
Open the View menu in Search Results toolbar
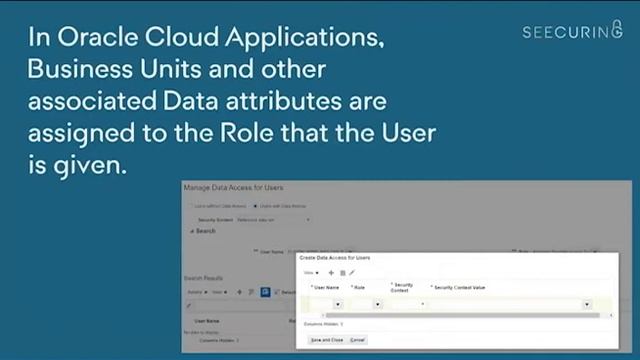point(220,292)
